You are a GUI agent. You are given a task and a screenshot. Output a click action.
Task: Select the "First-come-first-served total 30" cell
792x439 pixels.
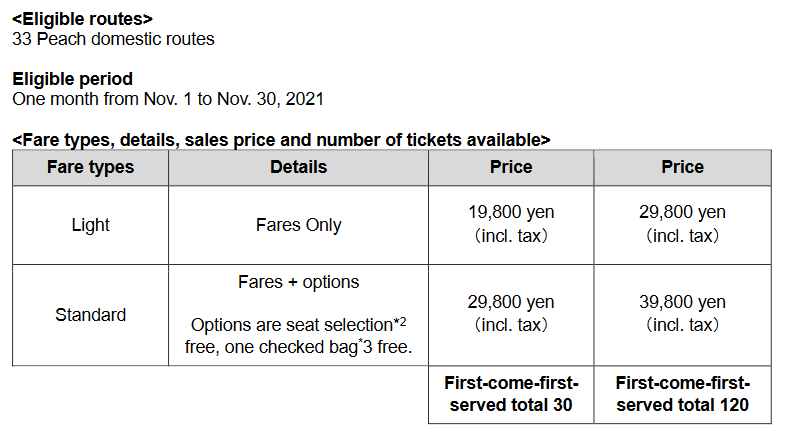point(510,394)
